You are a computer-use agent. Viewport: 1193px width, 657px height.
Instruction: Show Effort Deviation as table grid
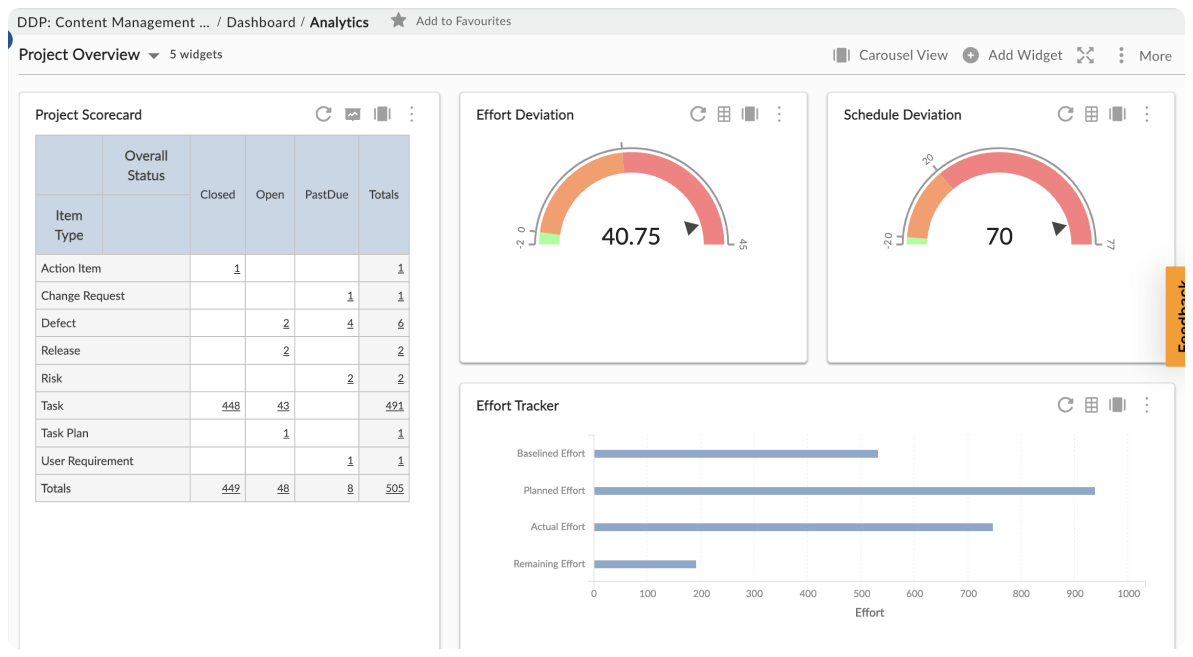click(x=724, y=114)
